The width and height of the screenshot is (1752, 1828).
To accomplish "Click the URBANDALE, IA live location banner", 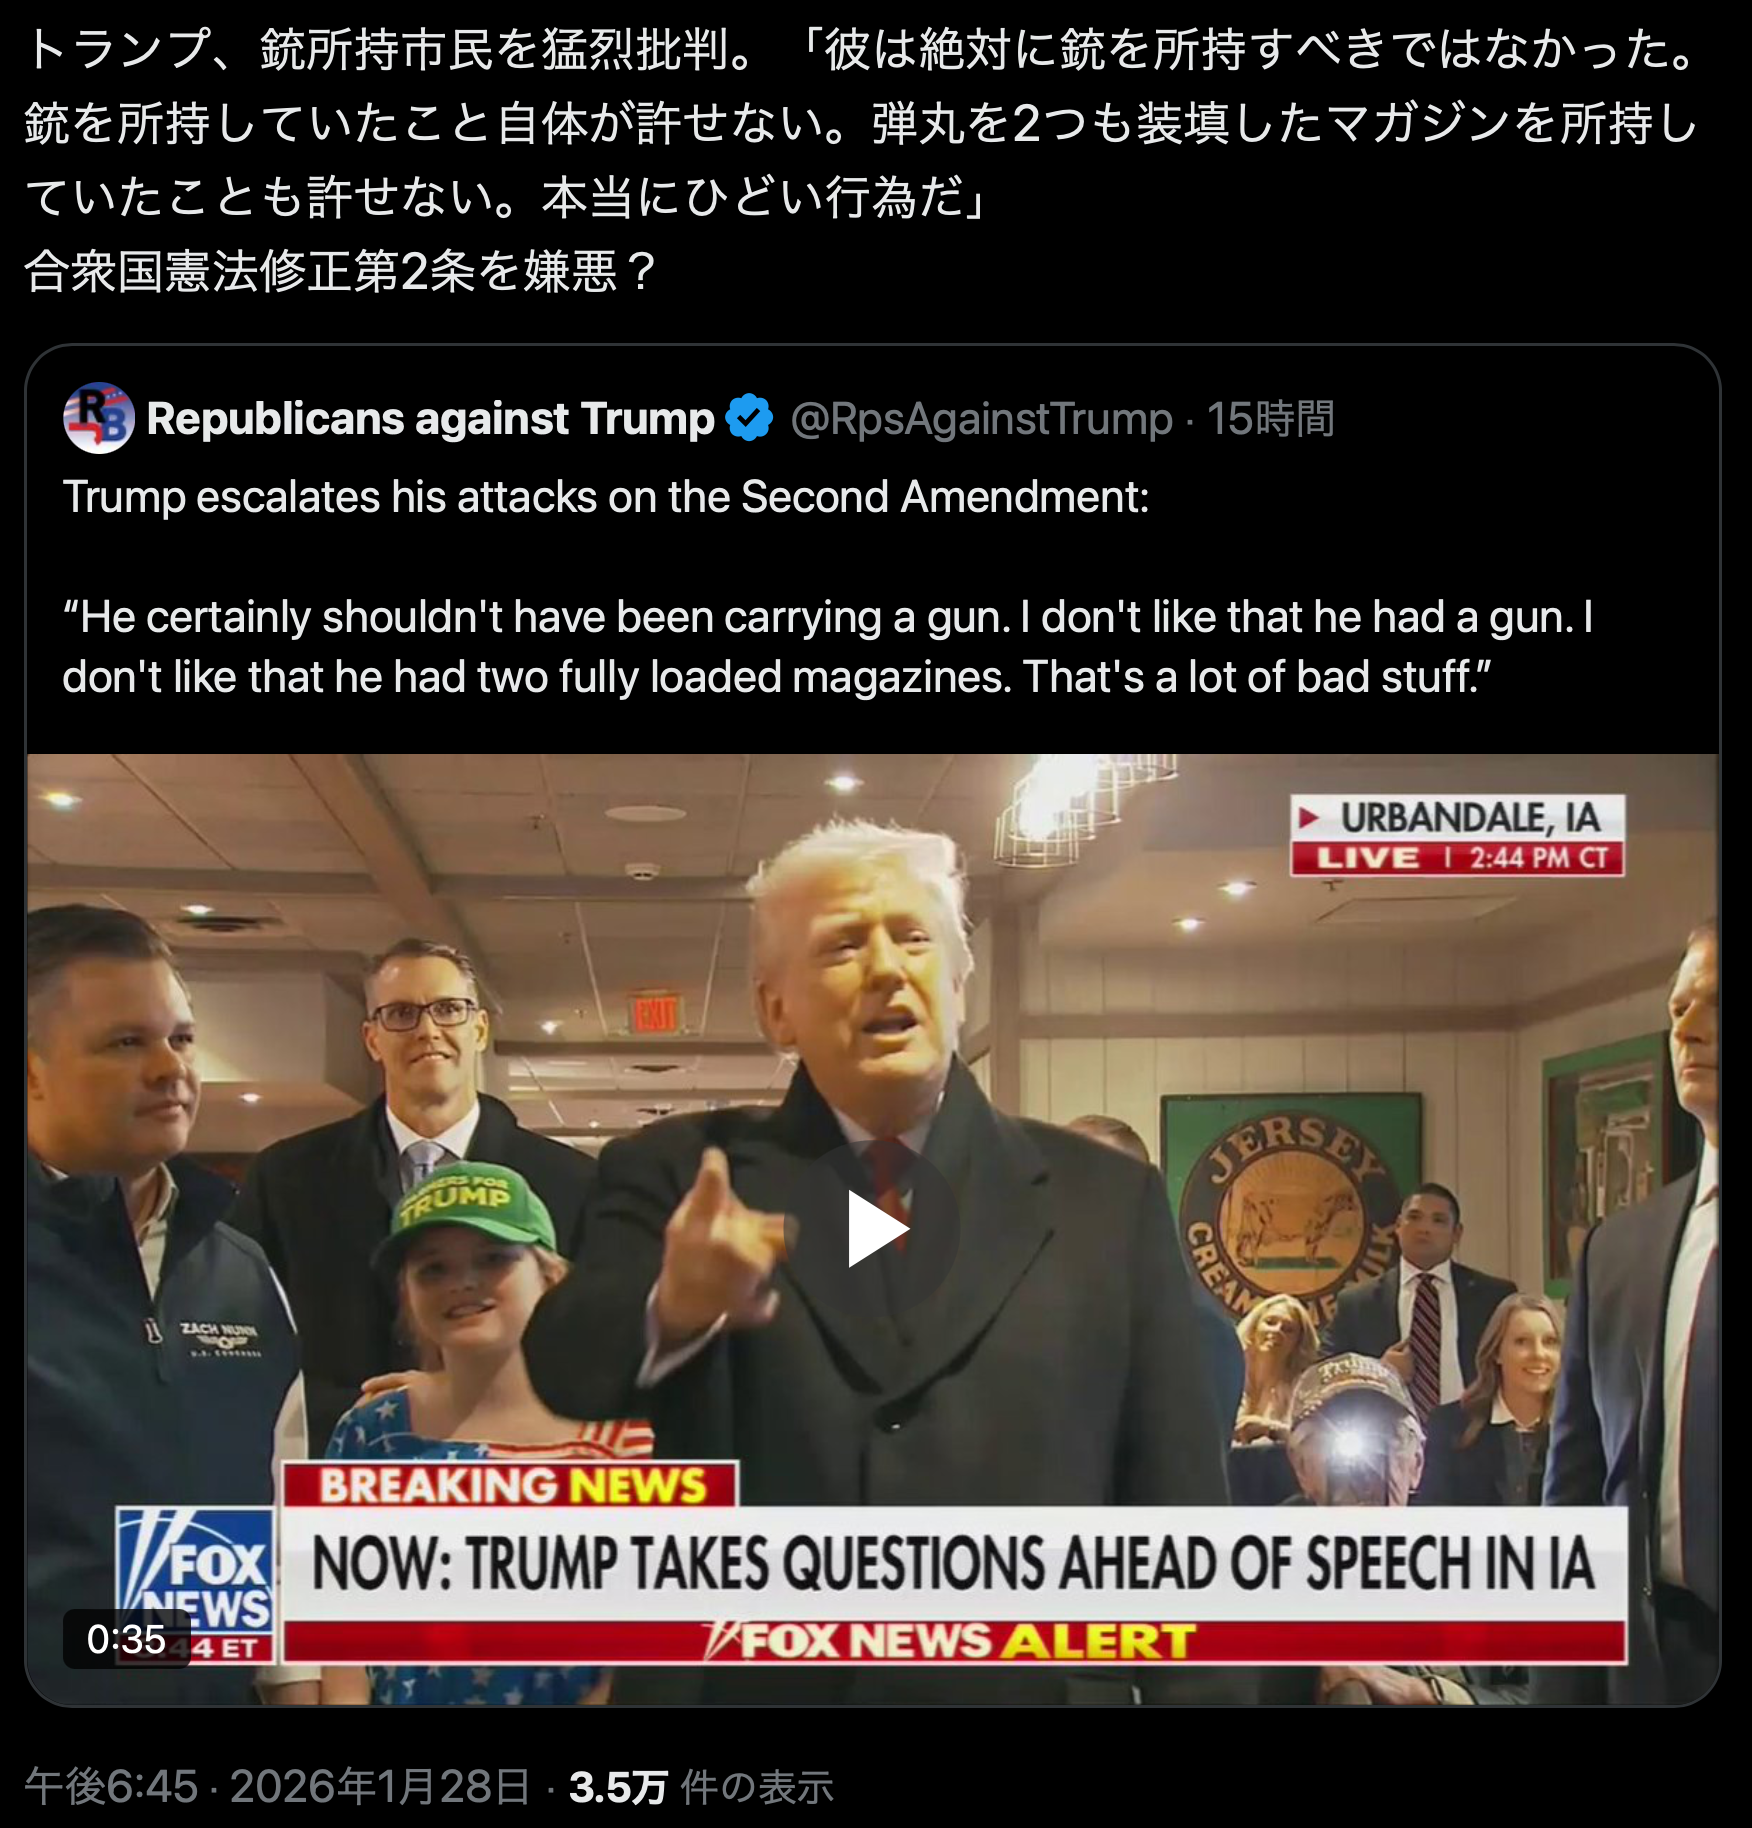I will click(x=1457, y=835).
